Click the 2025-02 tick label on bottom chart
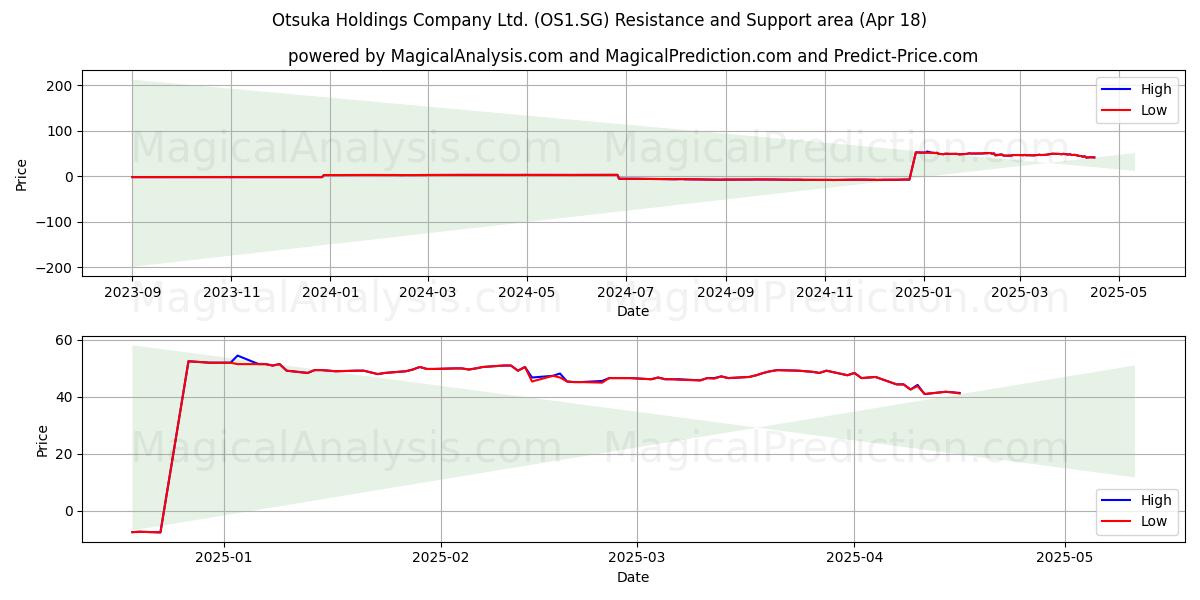1200x600 pixels. pos(441,559)
